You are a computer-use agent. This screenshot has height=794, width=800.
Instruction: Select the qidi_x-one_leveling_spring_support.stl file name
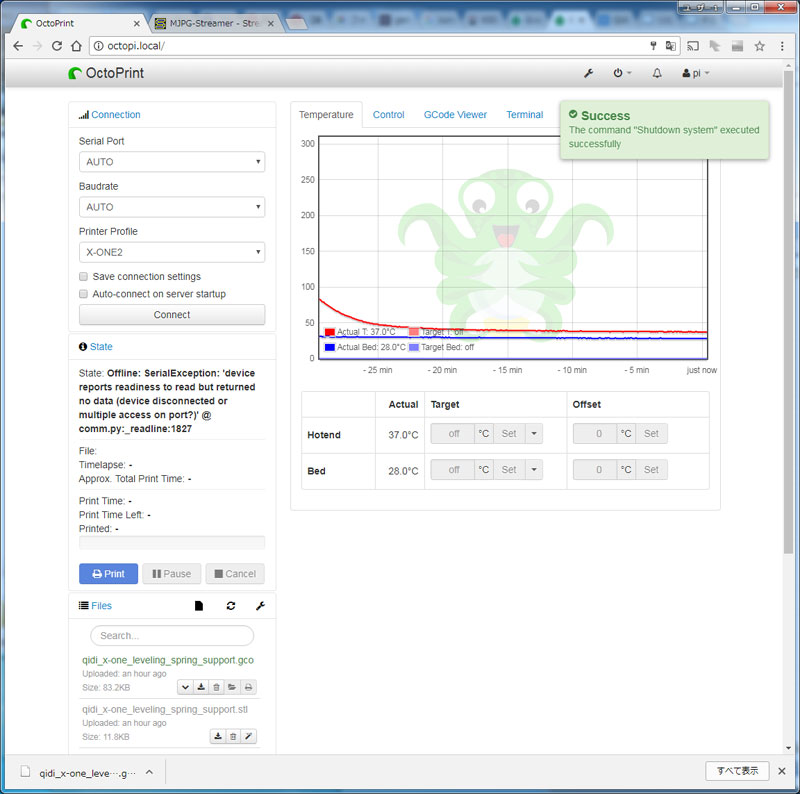[165, 710]
